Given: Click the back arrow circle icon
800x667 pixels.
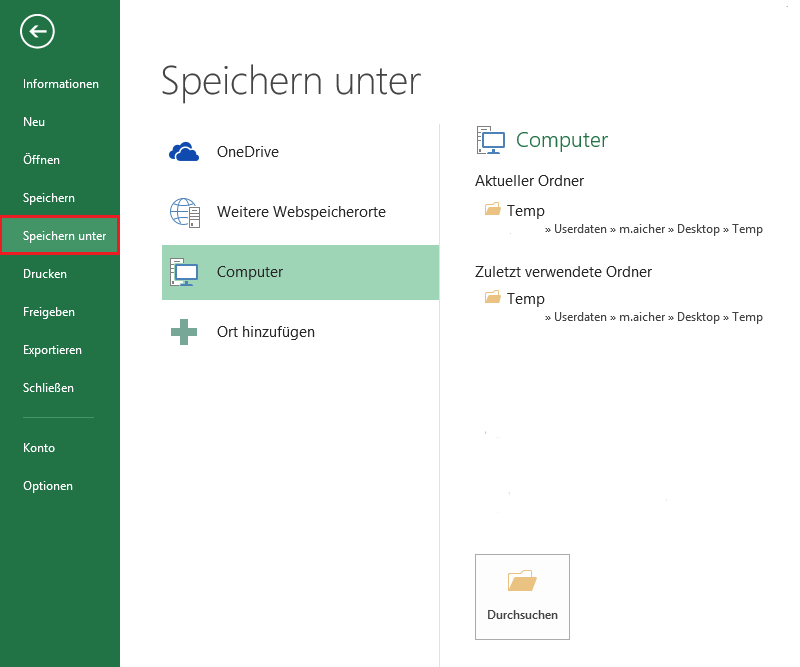Looking at the screenshot, I should click(37, 32).
